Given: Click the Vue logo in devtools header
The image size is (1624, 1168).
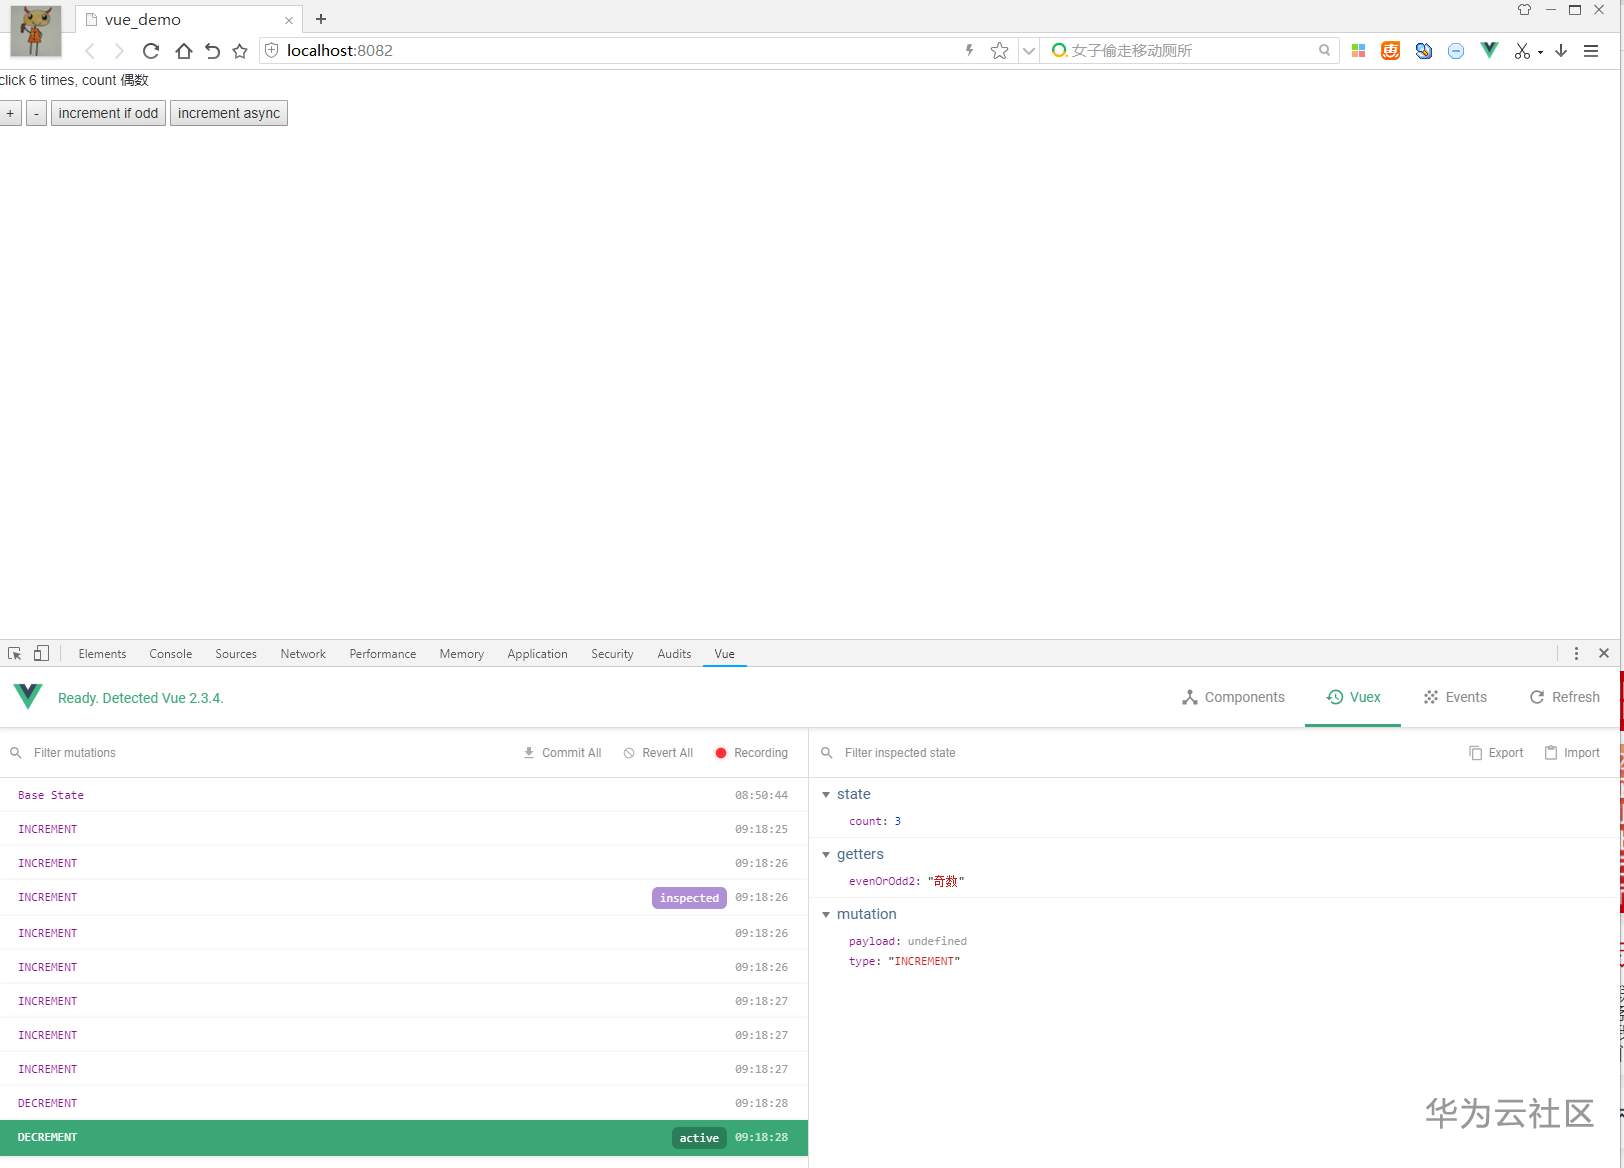Looking at the screenshot, I should click(28, 696).
